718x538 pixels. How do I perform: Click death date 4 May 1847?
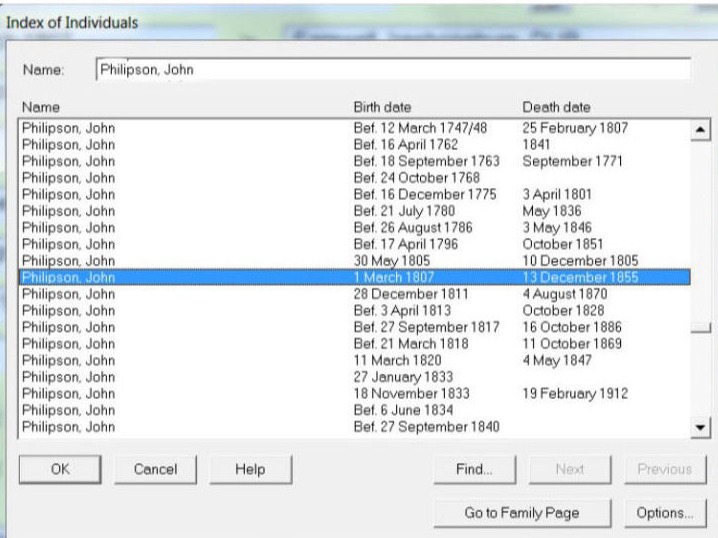[x=557, y=360]
